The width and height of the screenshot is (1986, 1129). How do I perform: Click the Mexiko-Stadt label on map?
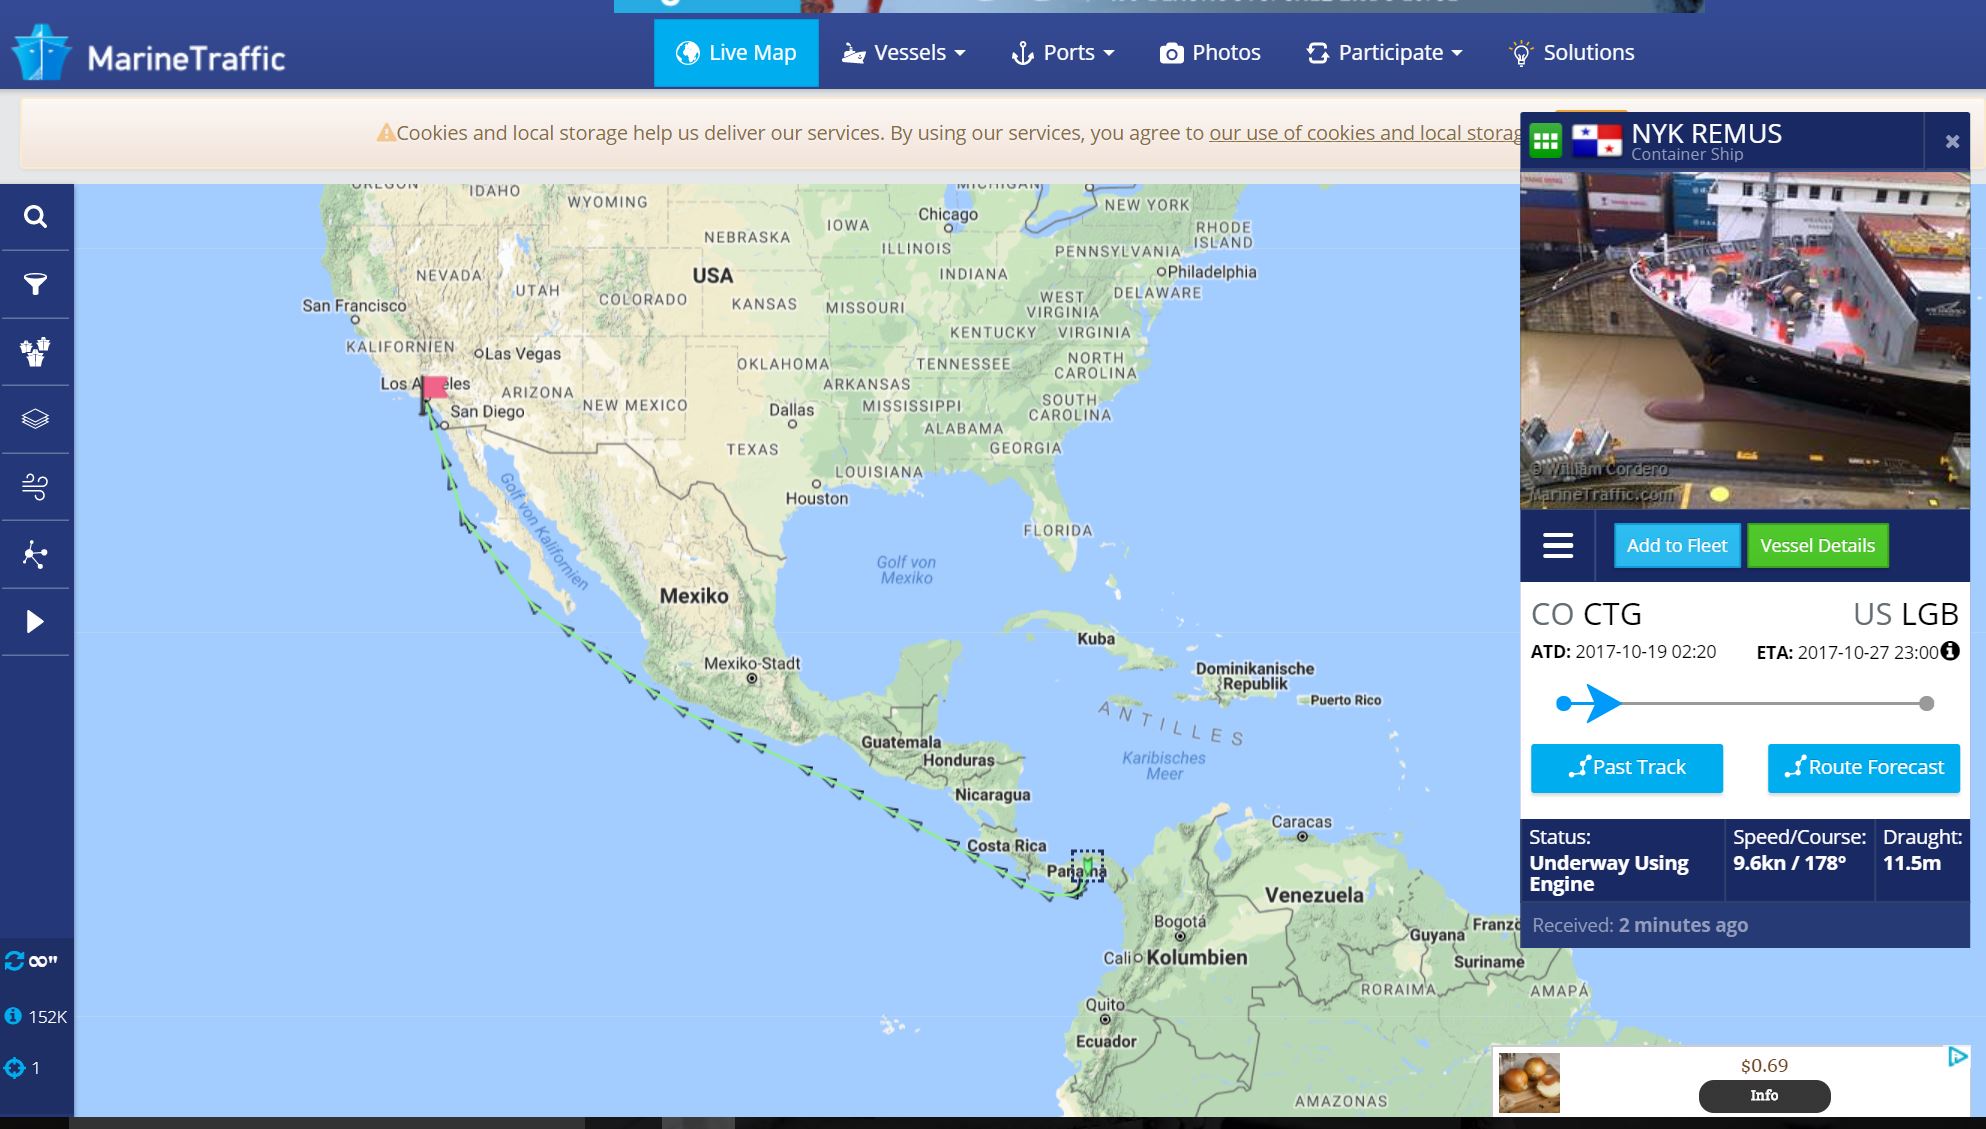(x=752, y=663)
